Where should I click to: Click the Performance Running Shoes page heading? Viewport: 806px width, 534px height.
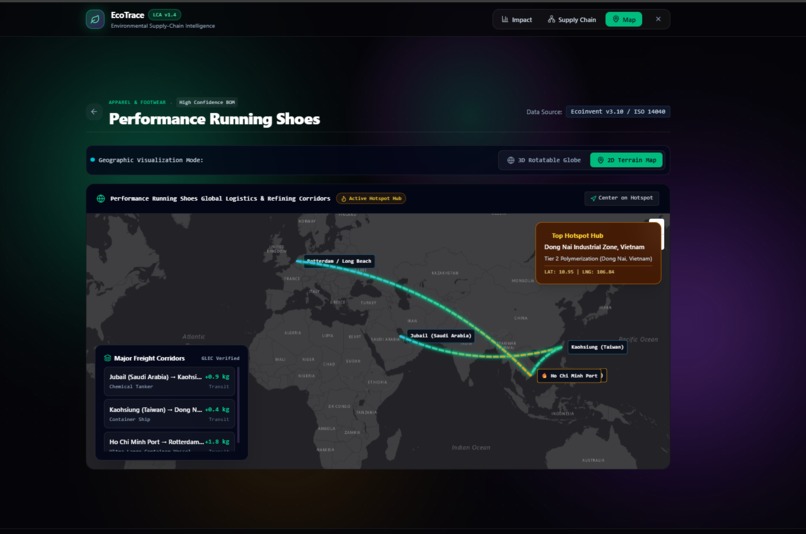[214, 119]
